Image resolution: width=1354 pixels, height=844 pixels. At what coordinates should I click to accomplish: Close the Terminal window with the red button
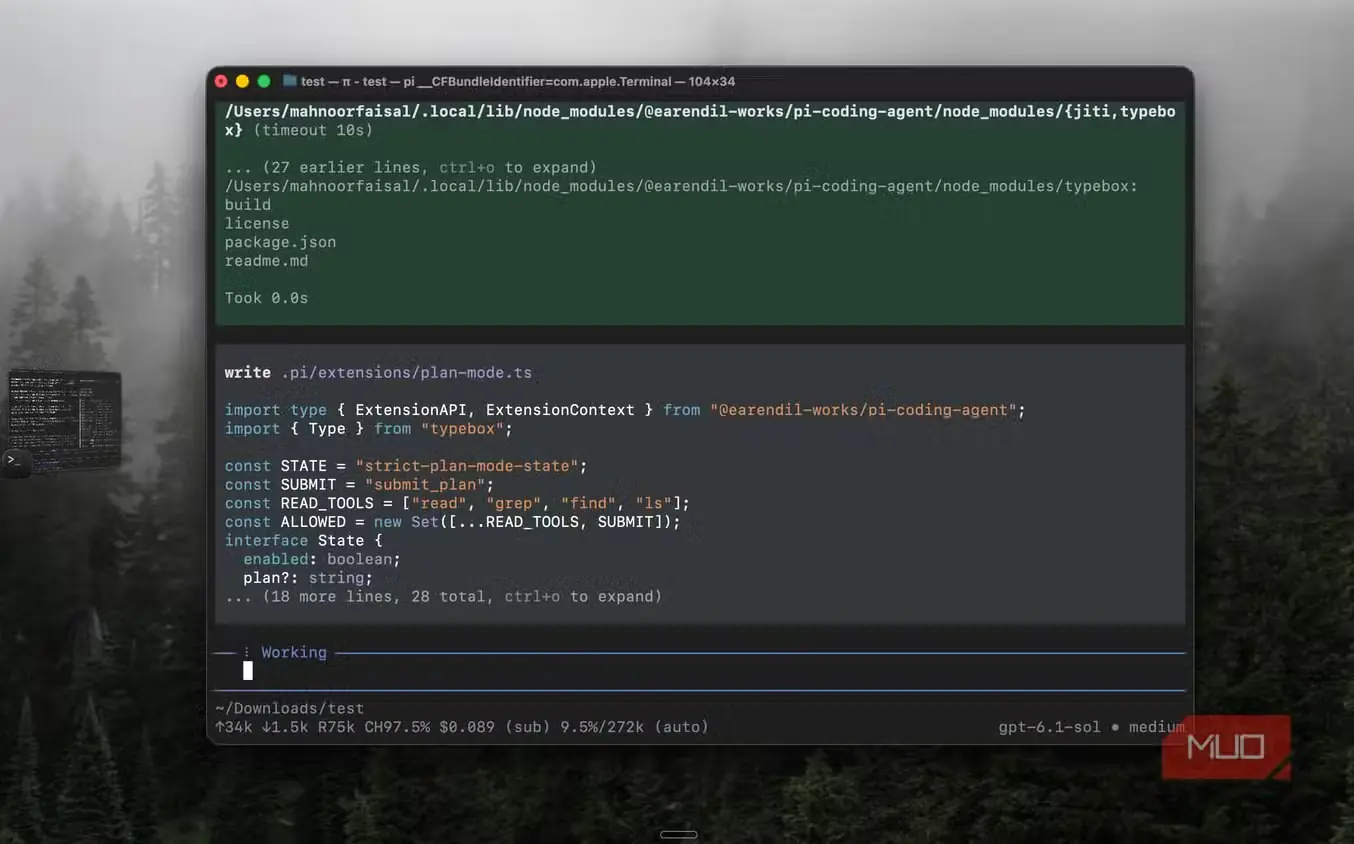click(x=222, y=81)
